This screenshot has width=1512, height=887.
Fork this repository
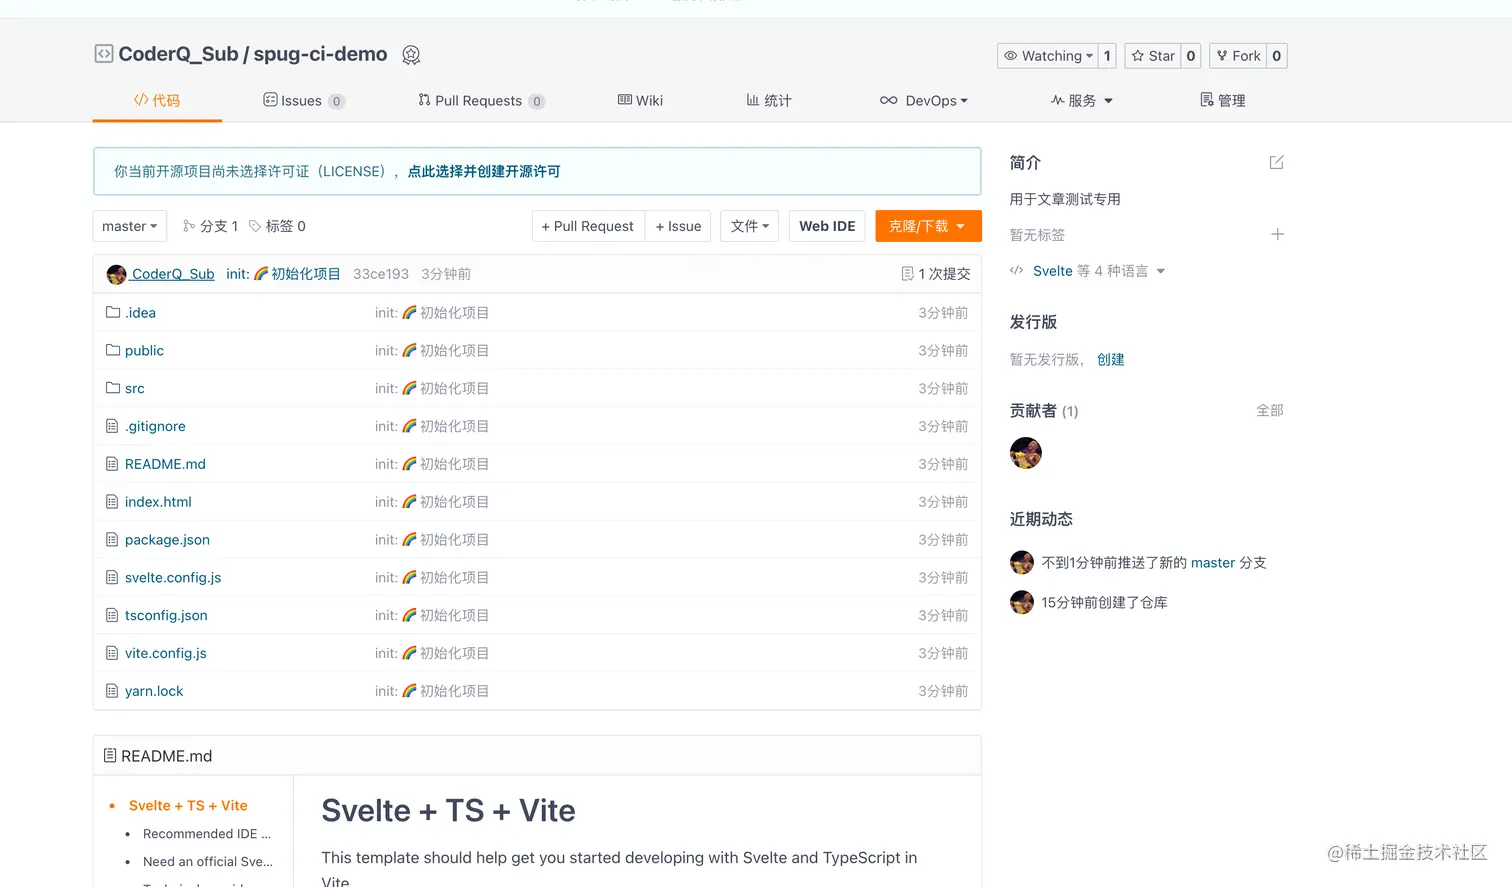[x=1238, y=56]
